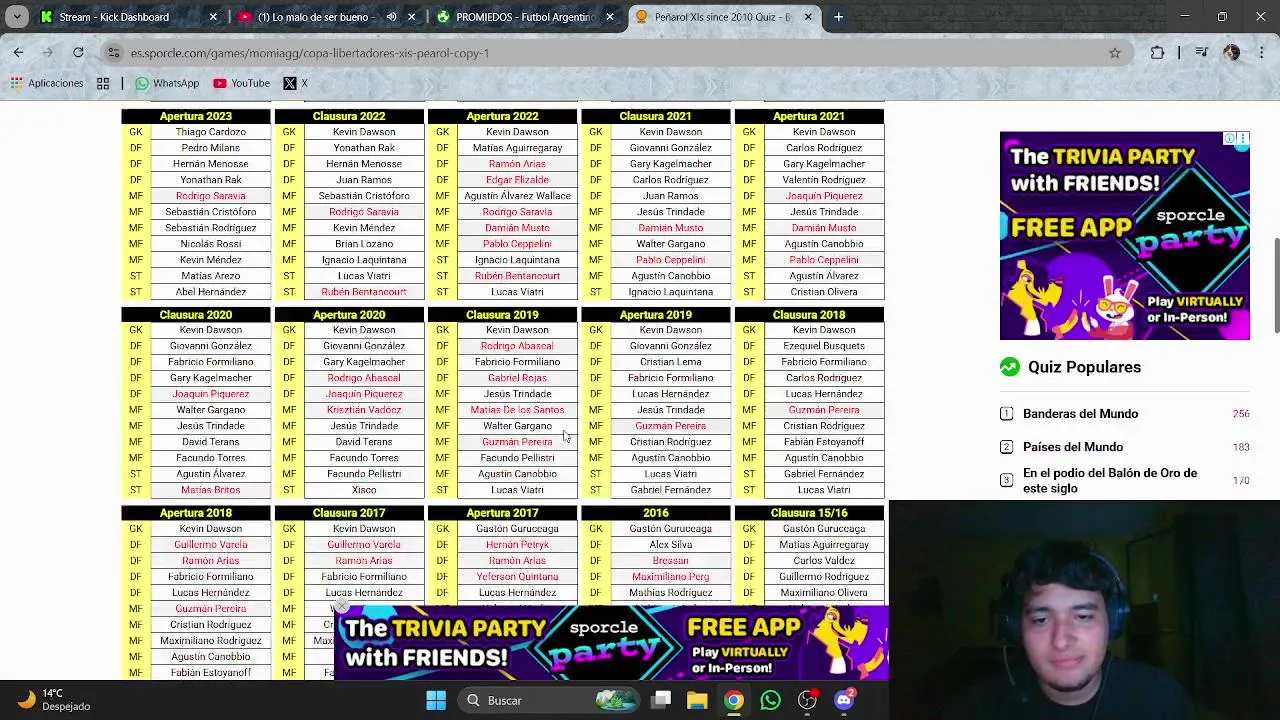Open the Chrome extensions puzzle icon

pos(1157,53)
